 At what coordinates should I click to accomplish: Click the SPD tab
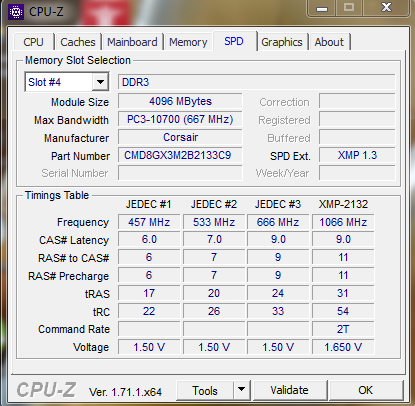pos(234,41)
